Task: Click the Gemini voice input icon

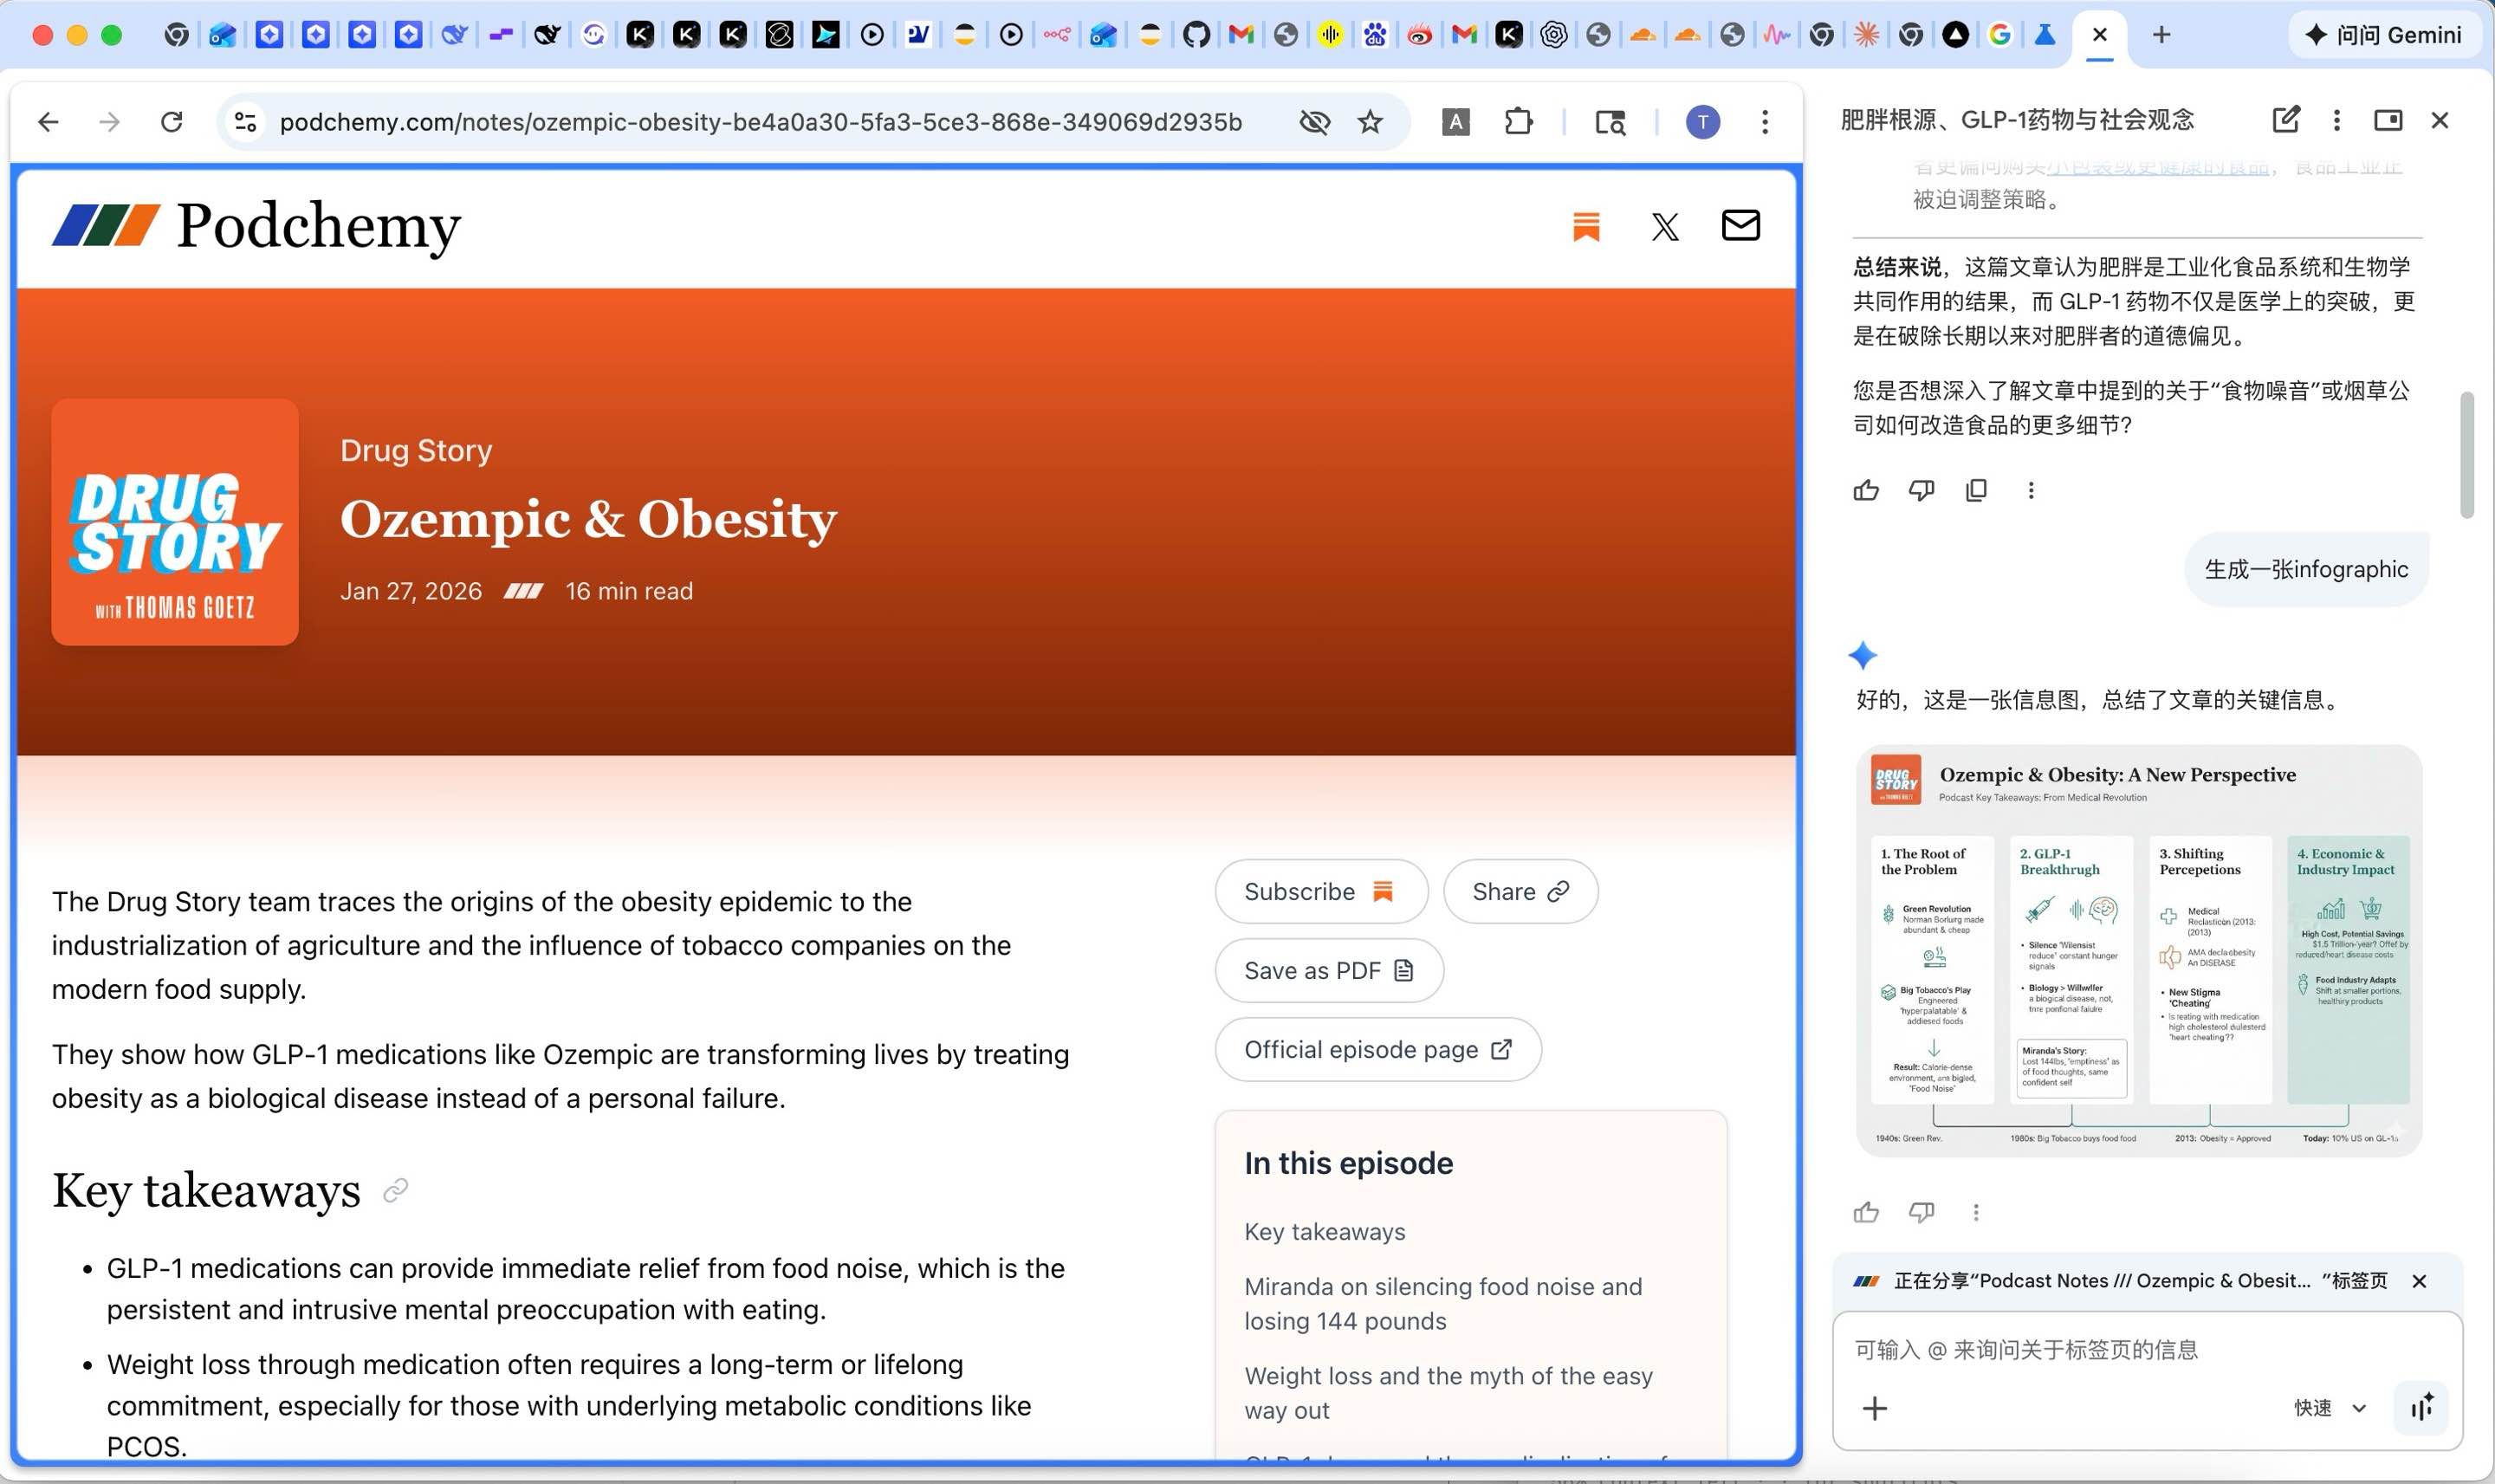Action: tap(2422, 1407)
